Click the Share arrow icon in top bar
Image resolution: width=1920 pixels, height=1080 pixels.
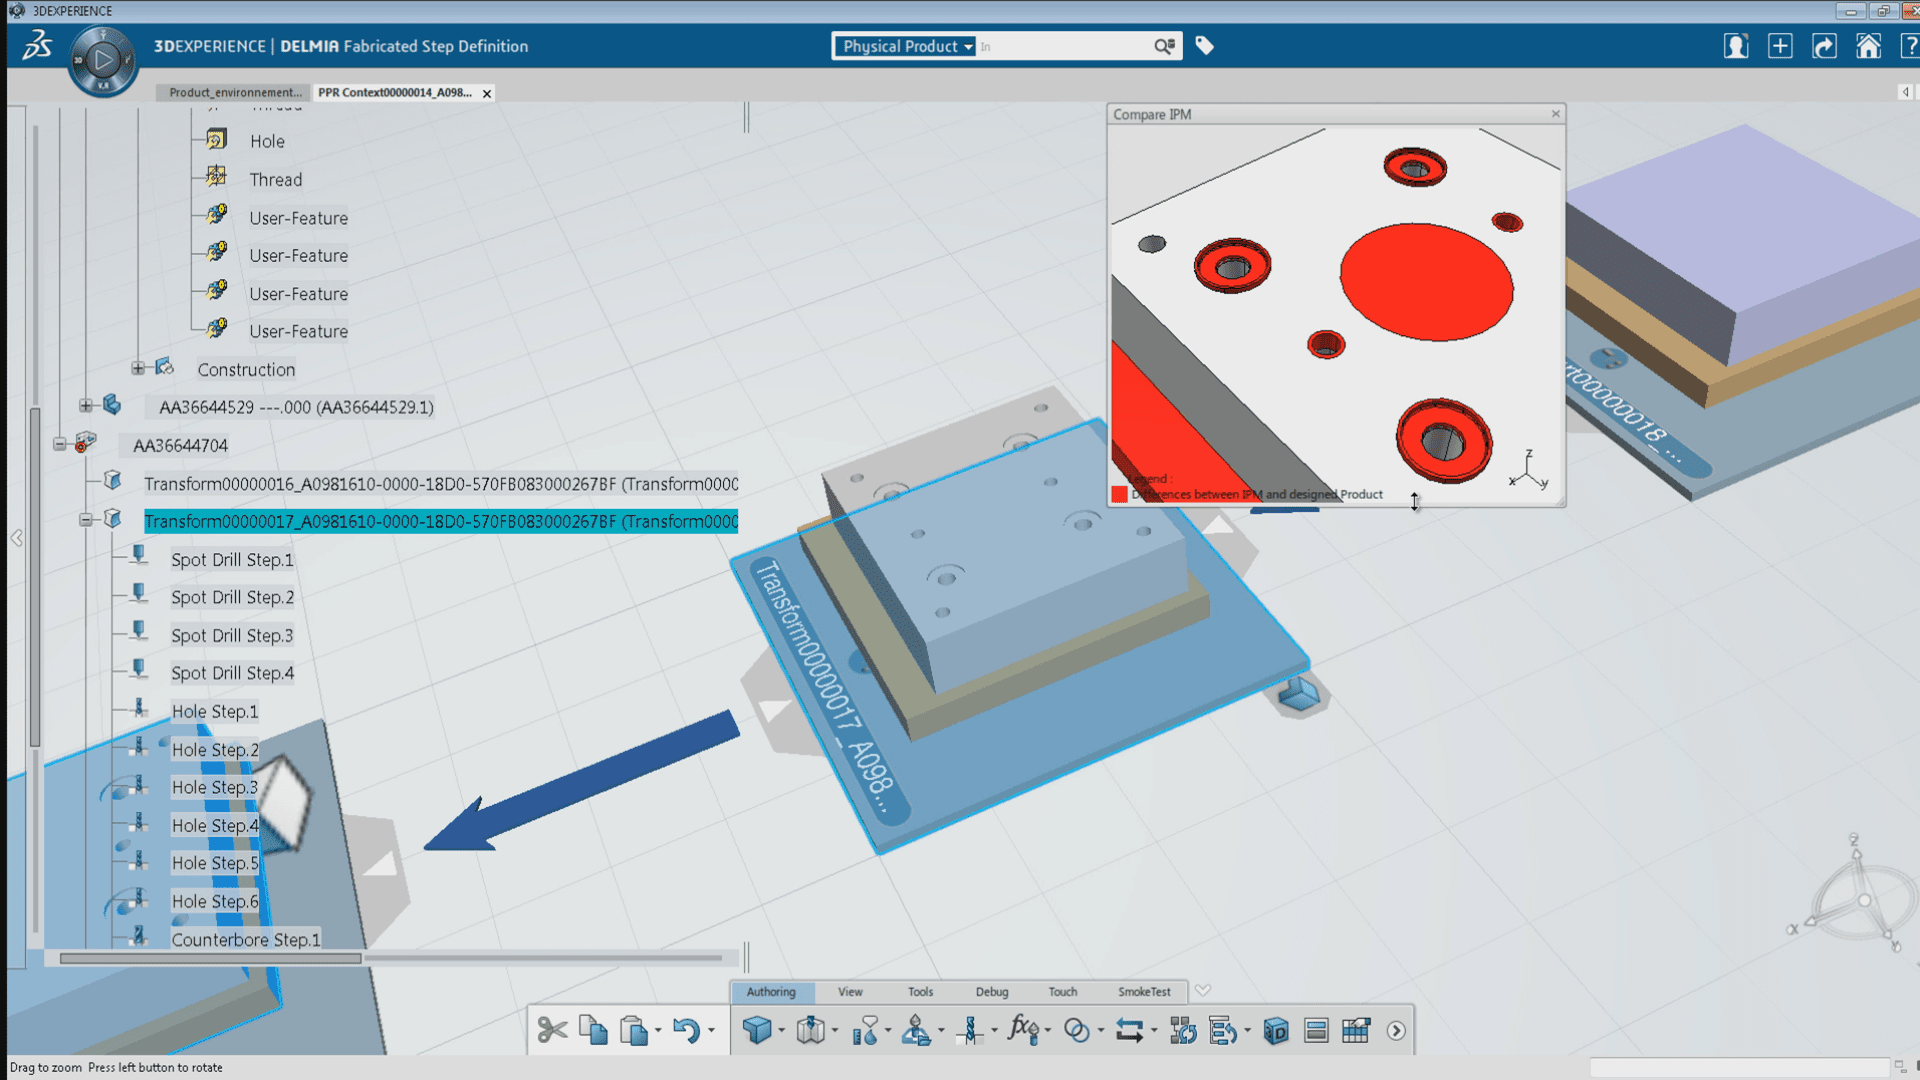pyautogui.click(x=1824, y=46)
